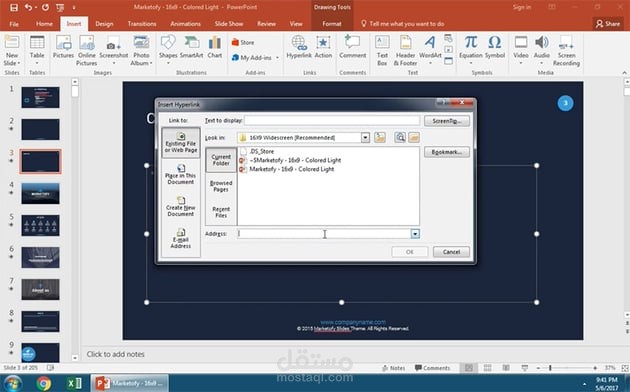Click the New Slide icon
Image resolution: width=630 pixels, height=392 pixels.
(12, 43)
